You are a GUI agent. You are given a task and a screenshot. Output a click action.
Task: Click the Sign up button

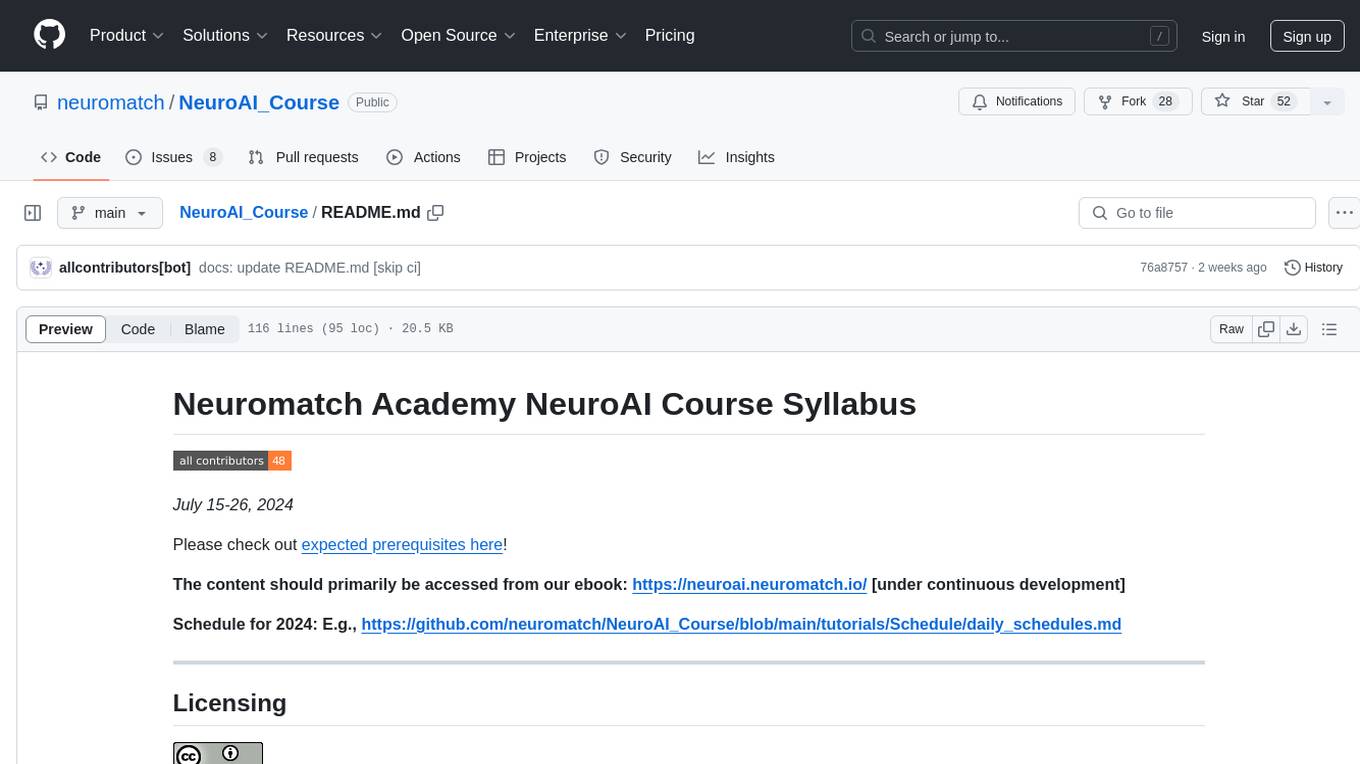point(1307,36)
